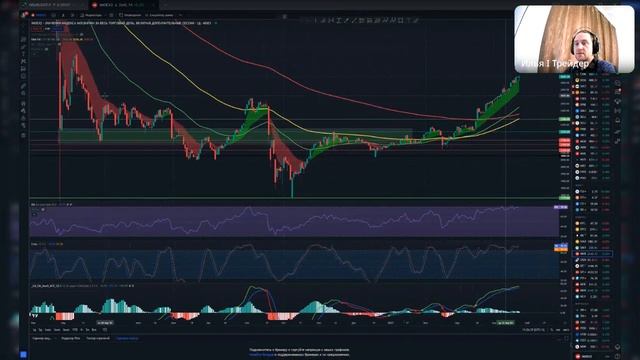
Task: Open the Indicators dialog
Action: [91, 15]
